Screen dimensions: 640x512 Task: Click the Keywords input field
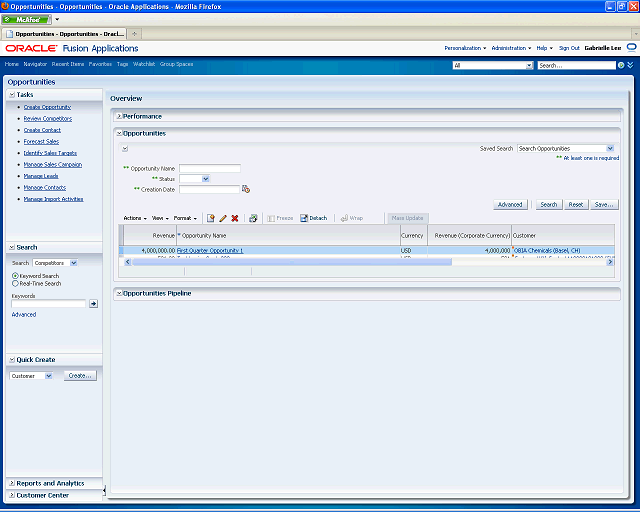click(49, 303)
